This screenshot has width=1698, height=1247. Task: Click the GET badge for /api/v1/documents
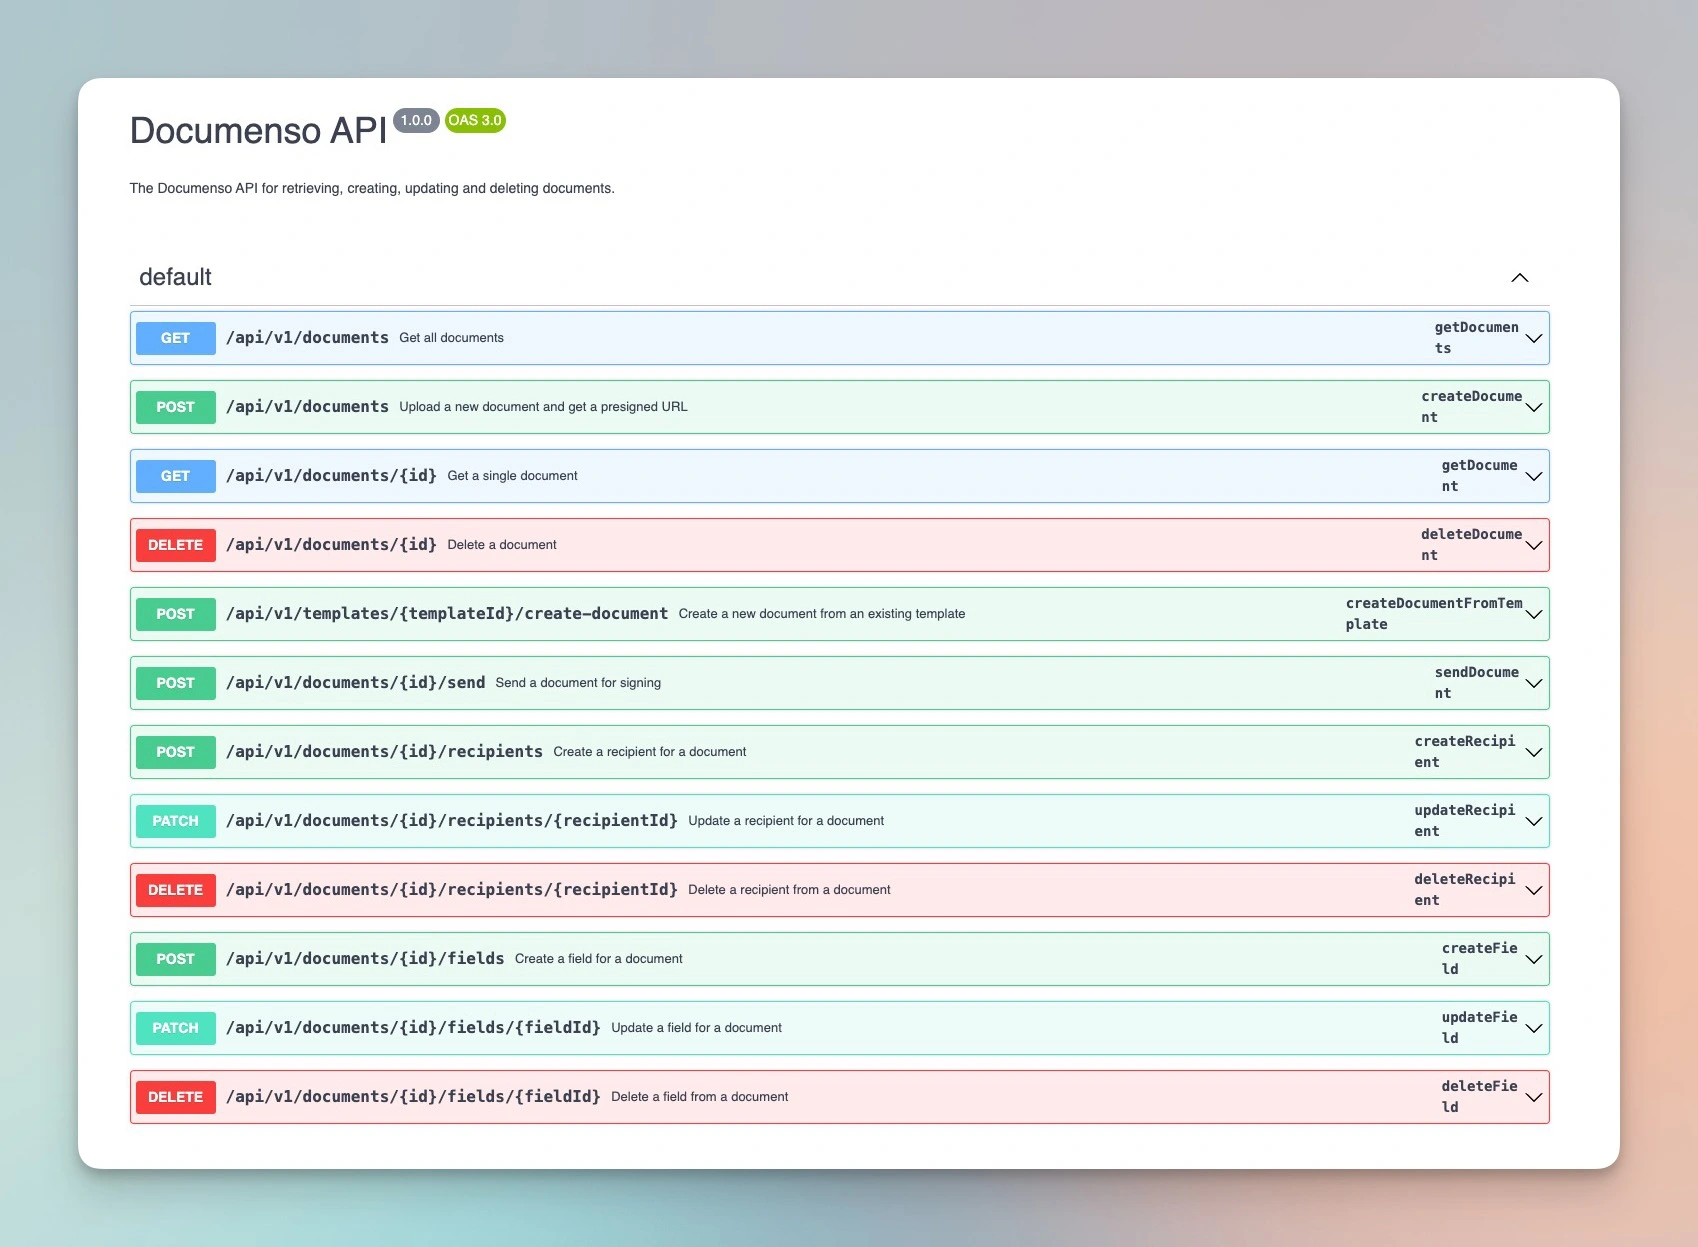click(x=175, y=338)
